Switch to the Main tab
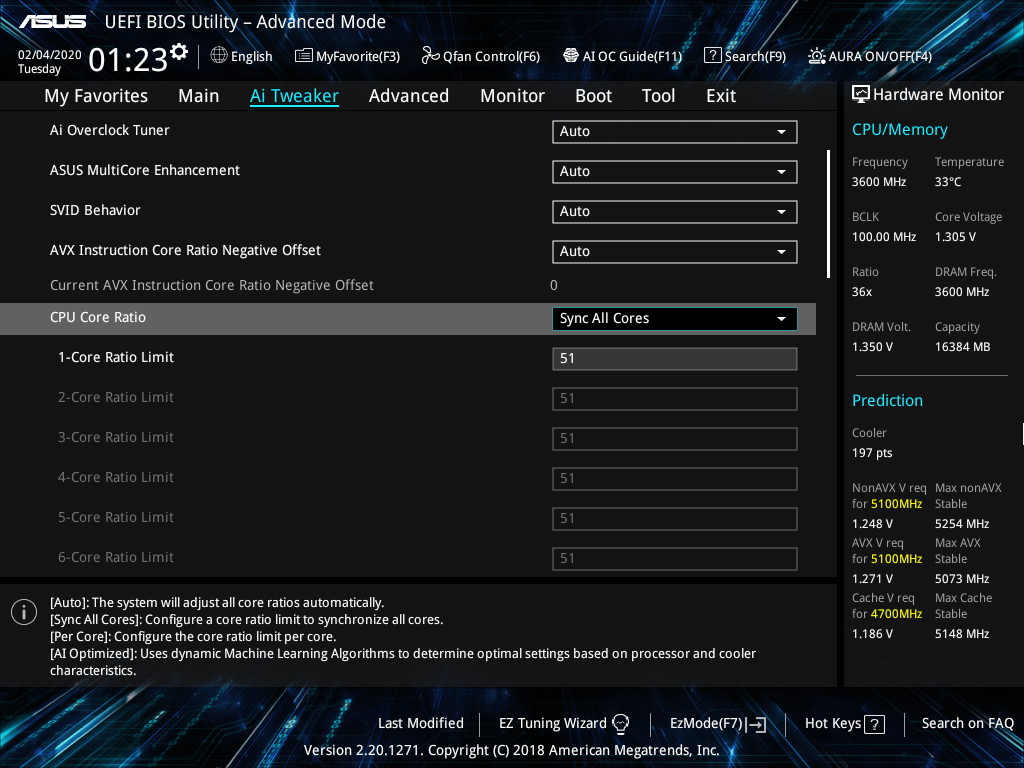The width and height of the screenshot is (1024, 768). click(x=199, y=96)
